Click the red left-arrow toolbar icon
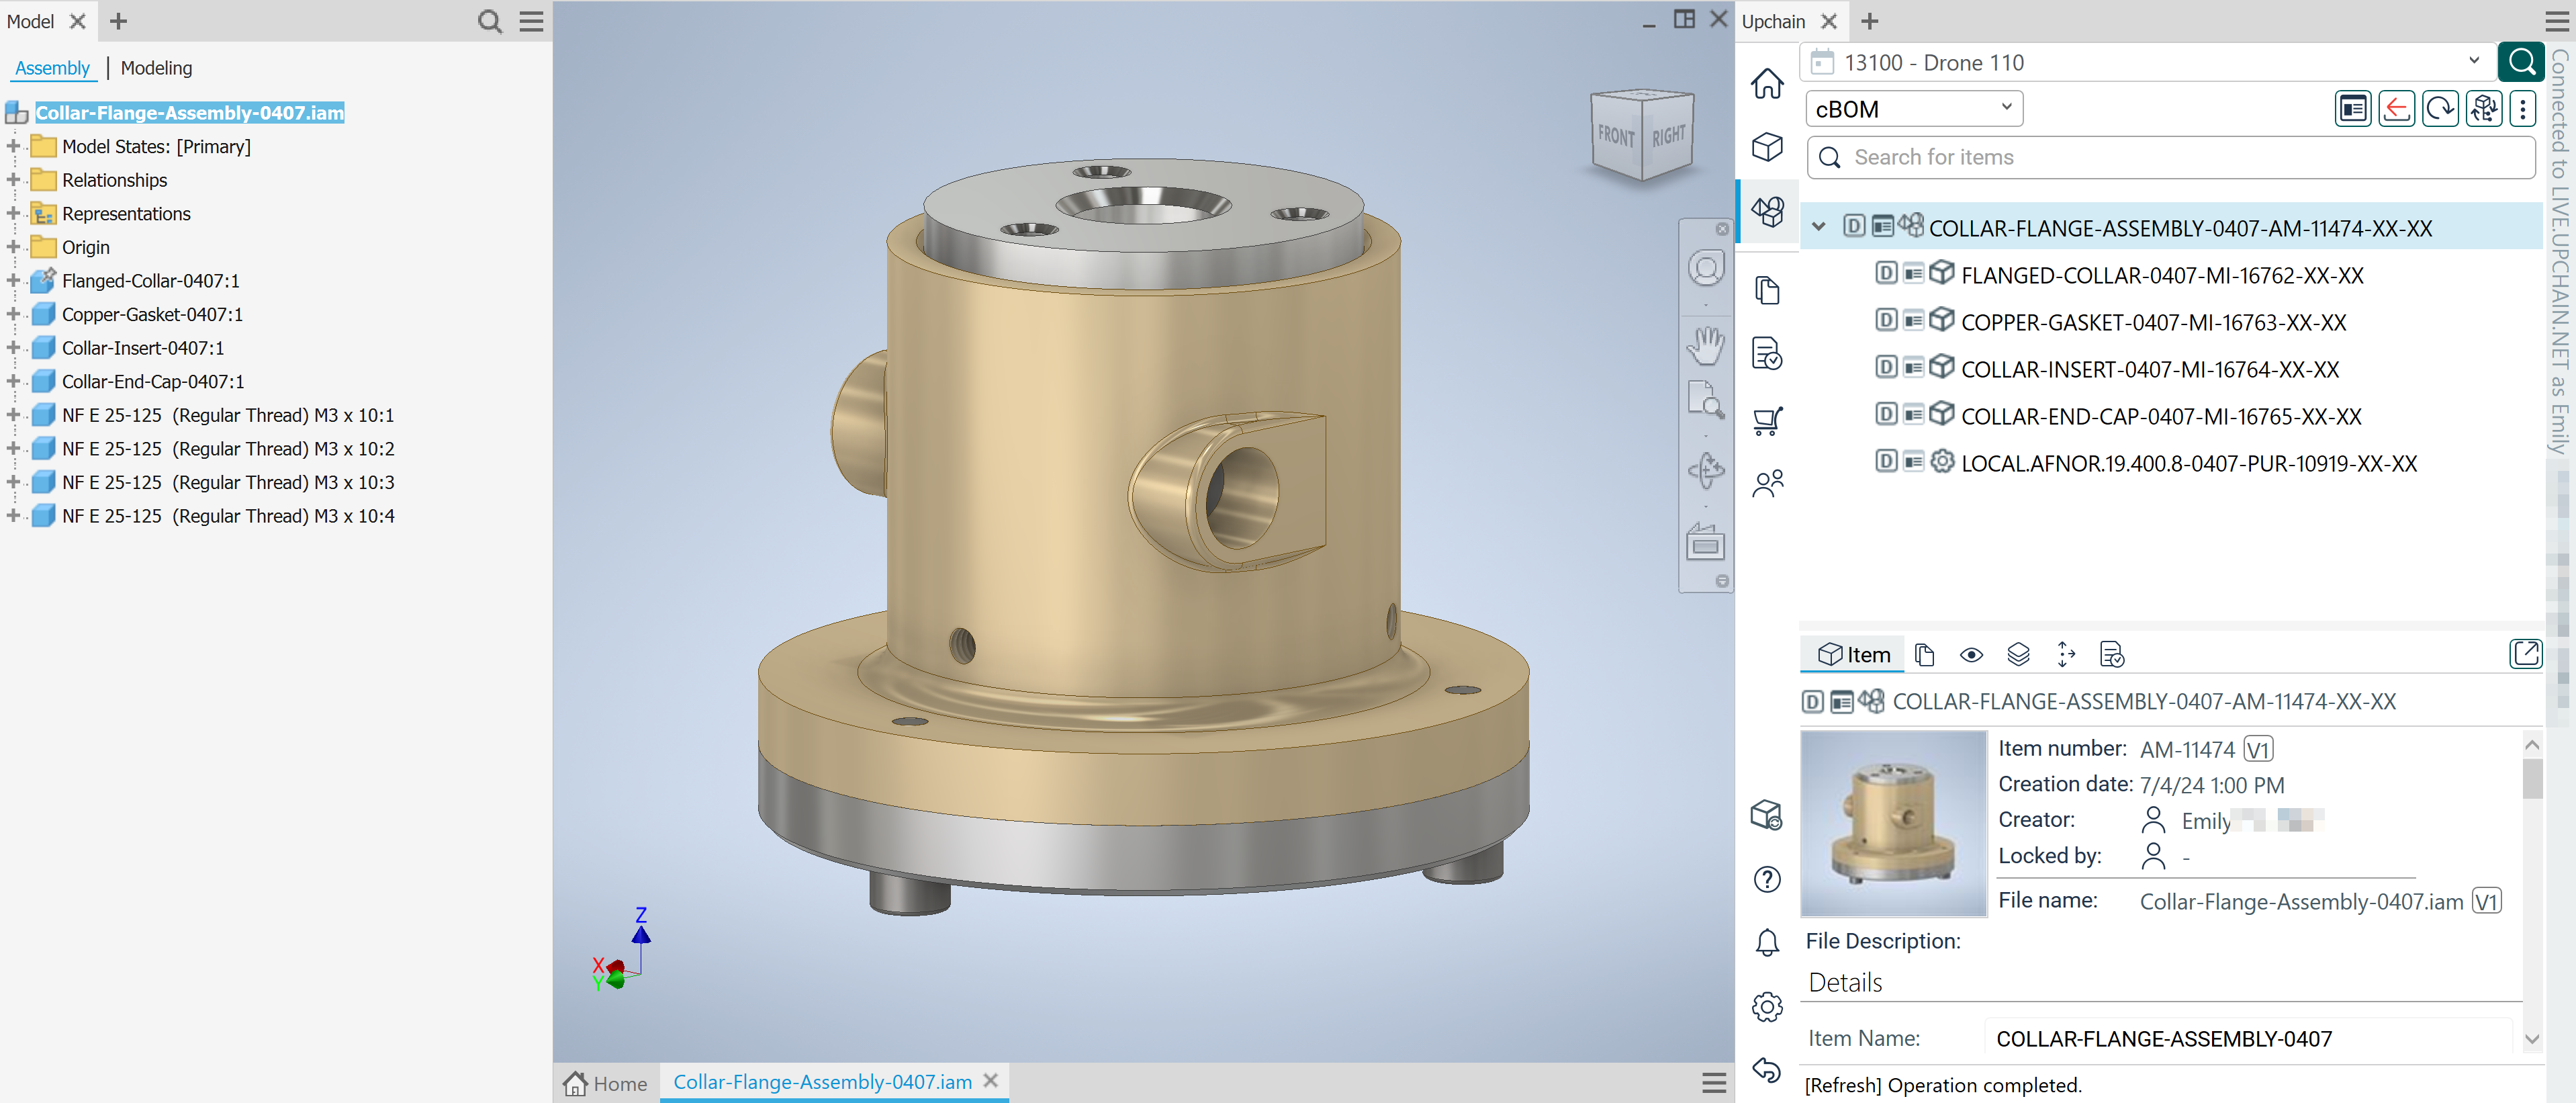This screenshot has width=2576, height=1103. (2396, 108)
